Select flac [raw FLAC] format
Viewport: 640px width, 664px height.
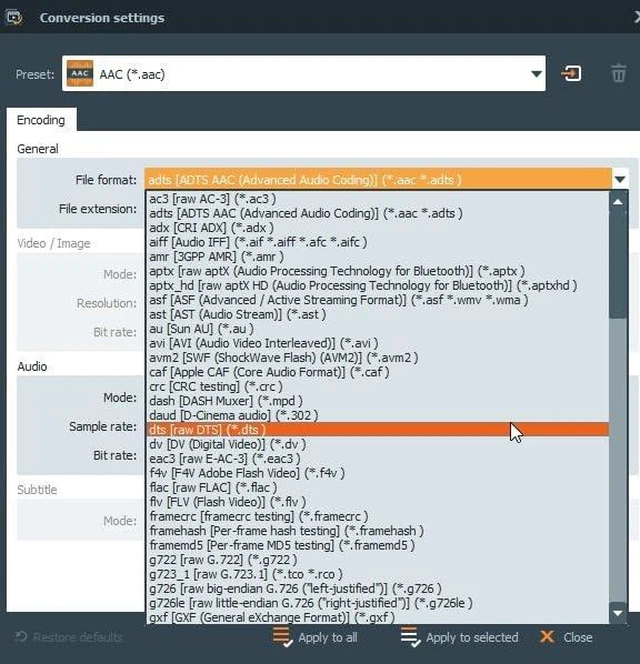pos(377,487)
